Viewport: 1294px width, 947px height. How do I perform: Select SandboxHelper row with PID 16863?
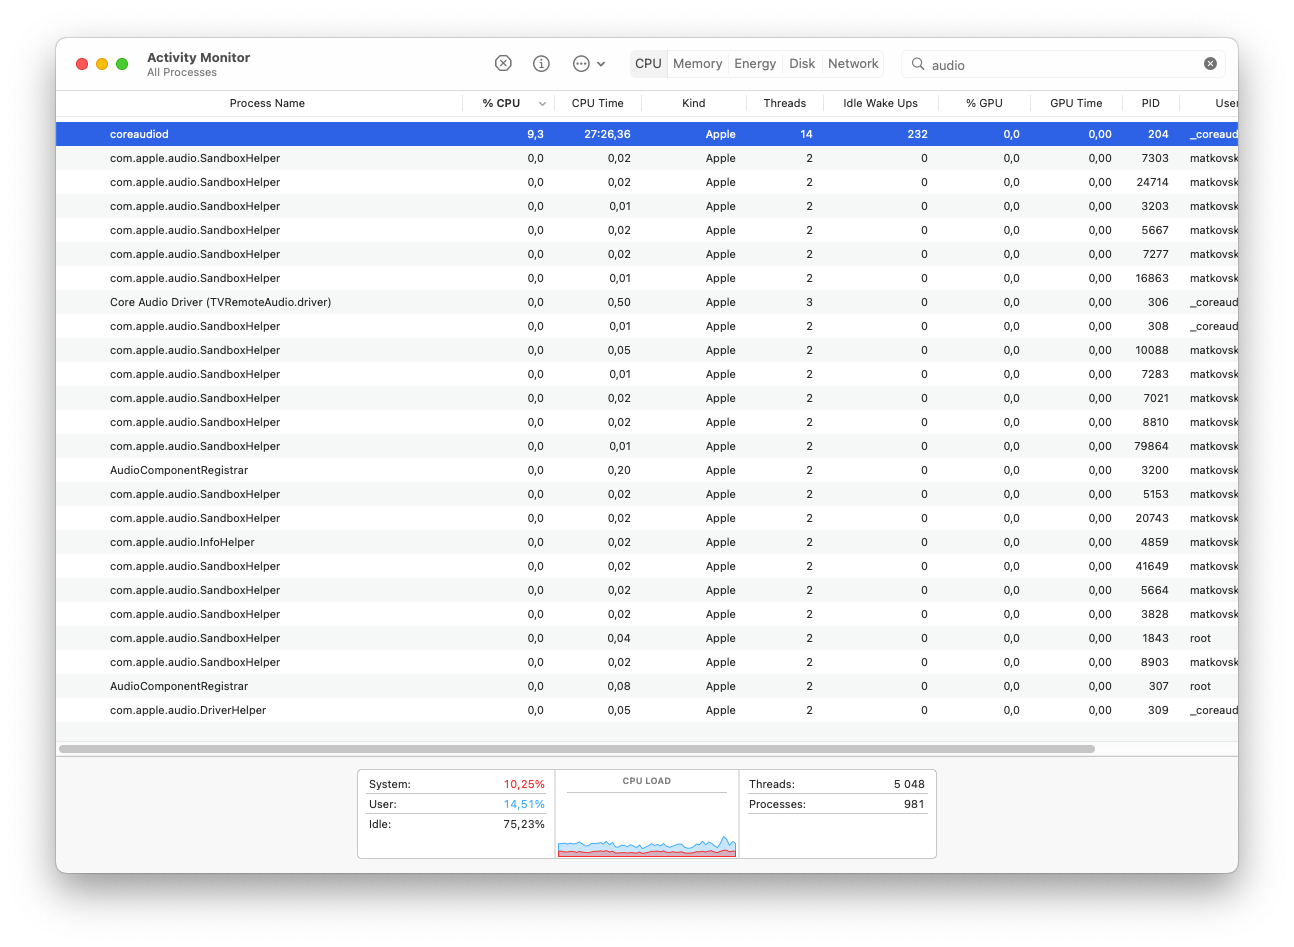[647, 278]
